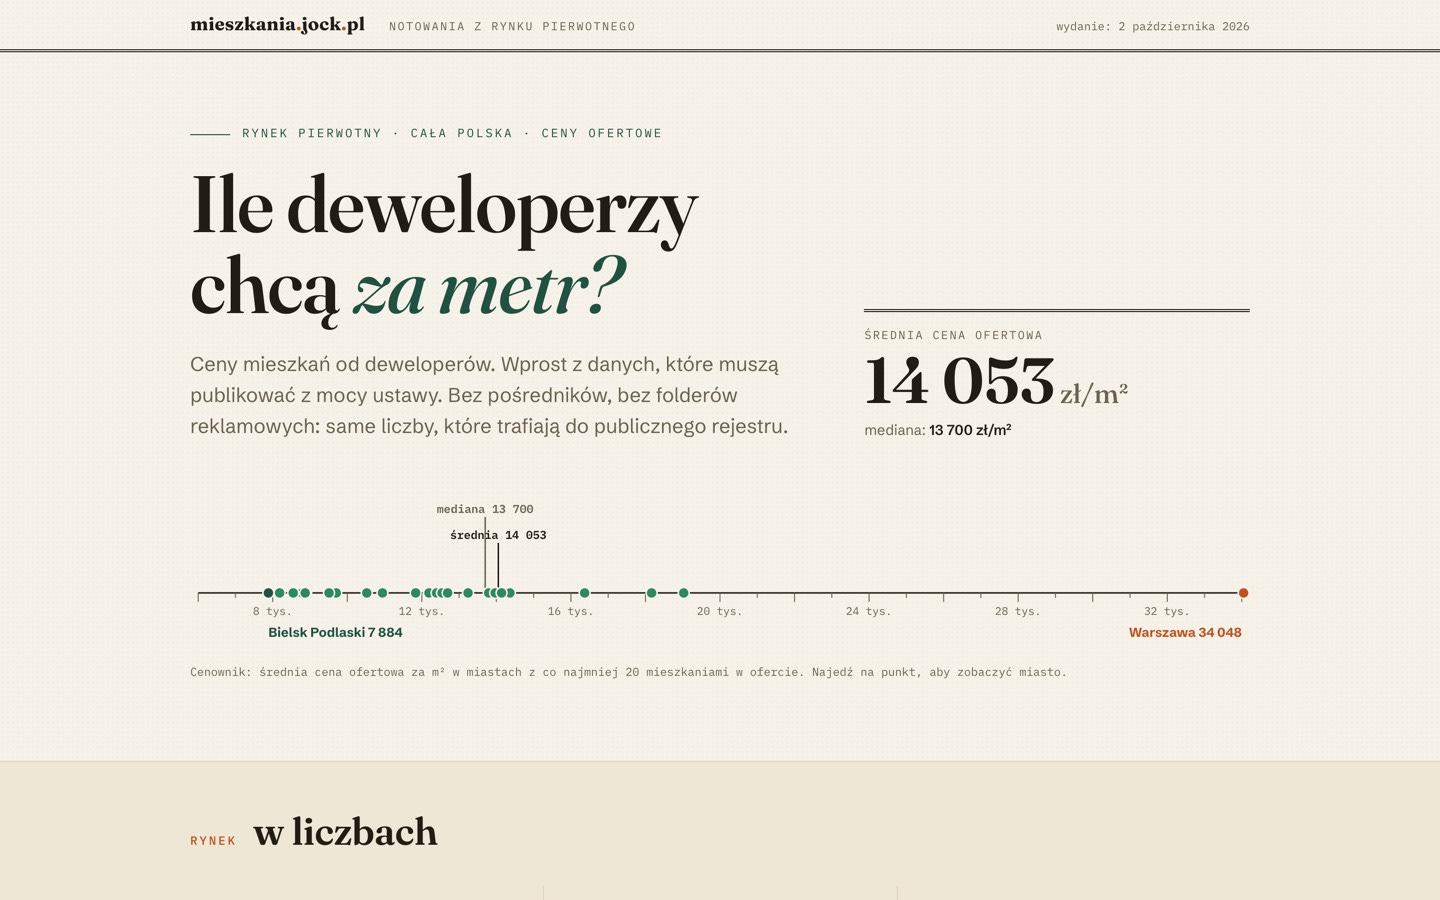The height and width of the screenshot is (900, 1440).
Task: Click the "wydanie: 2 października 2026" date
Action: tap(1153, 26)
